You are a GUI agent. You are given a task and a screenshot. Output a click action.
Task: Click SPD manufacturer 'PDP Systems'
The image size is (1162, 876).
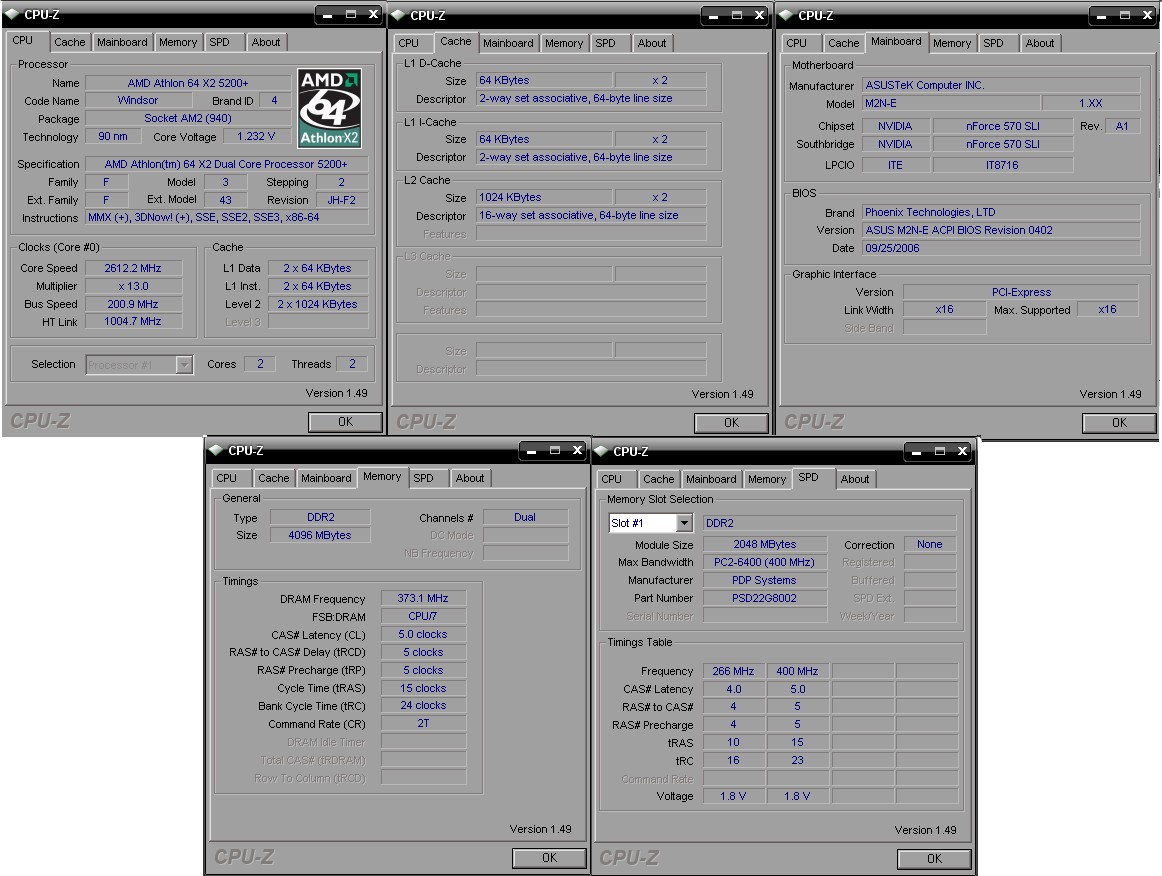765,580
